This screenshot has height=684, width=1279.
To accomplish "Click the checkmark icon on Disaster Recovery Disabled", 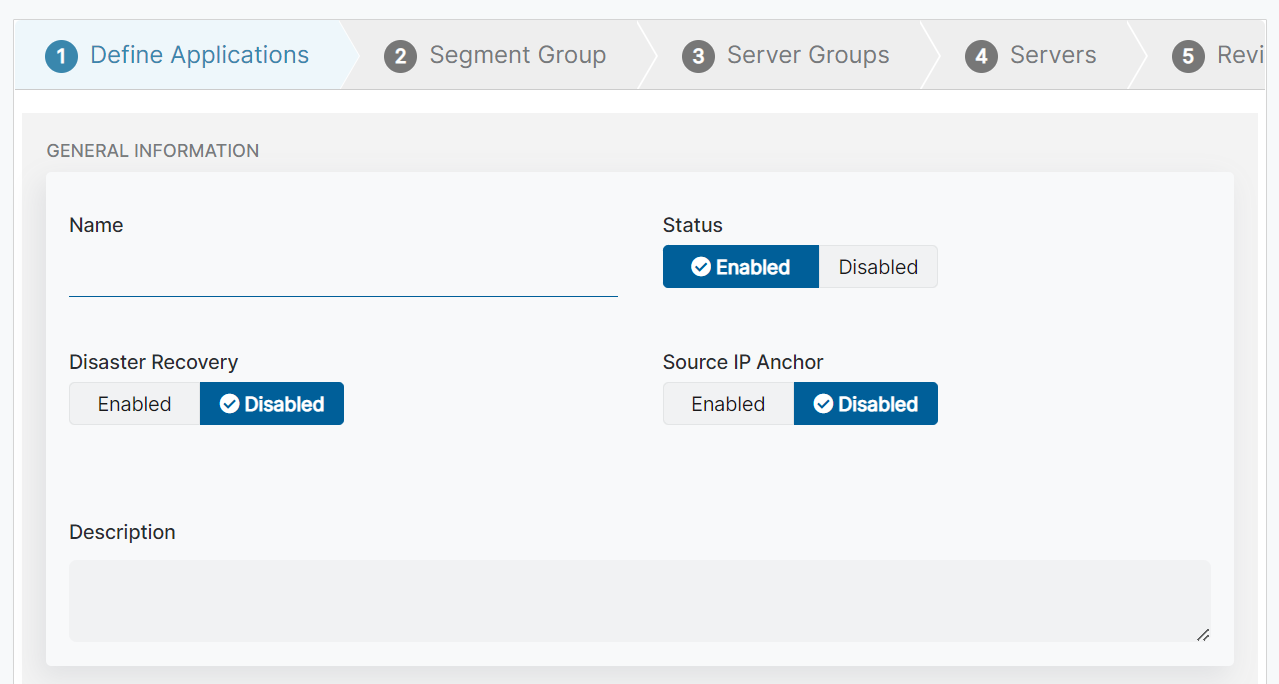I will [x=231, y=403].
